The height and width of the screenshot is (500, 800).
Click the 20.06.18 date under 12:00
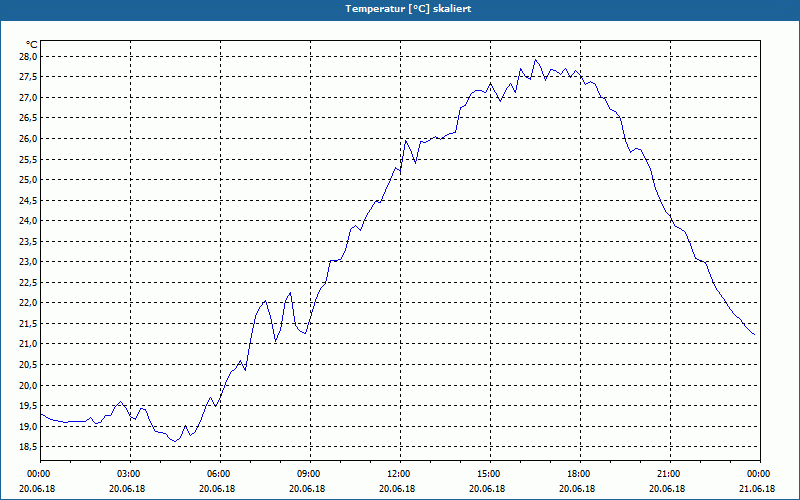pos(397,489)
